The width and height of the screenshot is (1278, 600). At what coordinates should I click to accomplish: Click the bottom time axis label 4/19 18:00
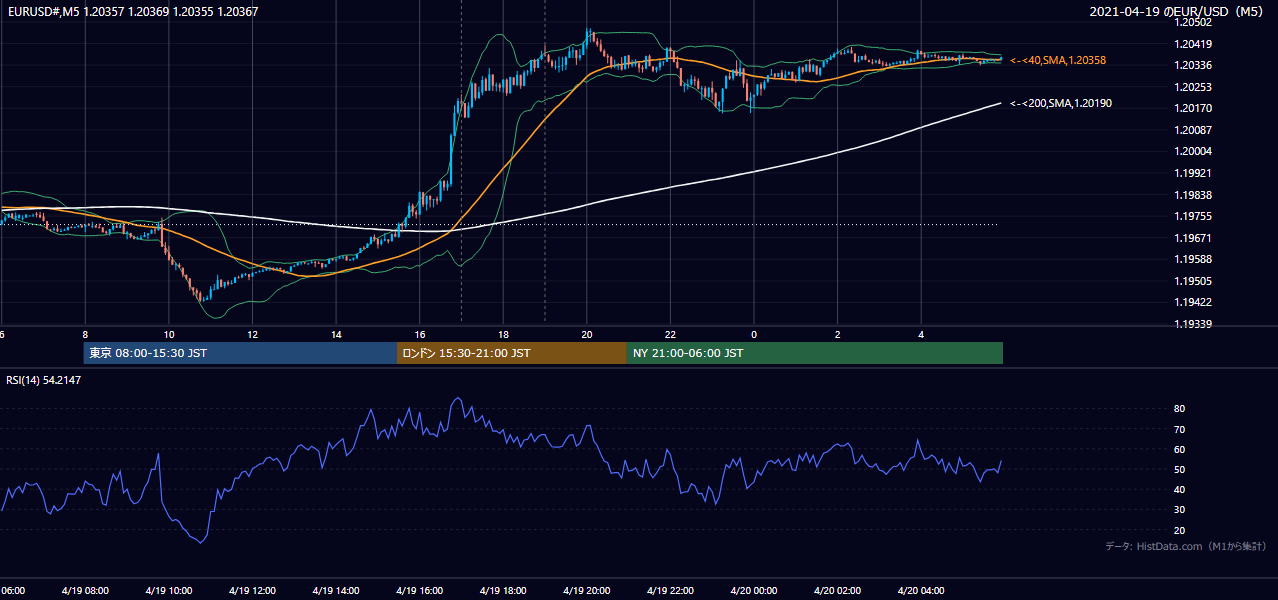click(503, 591)
